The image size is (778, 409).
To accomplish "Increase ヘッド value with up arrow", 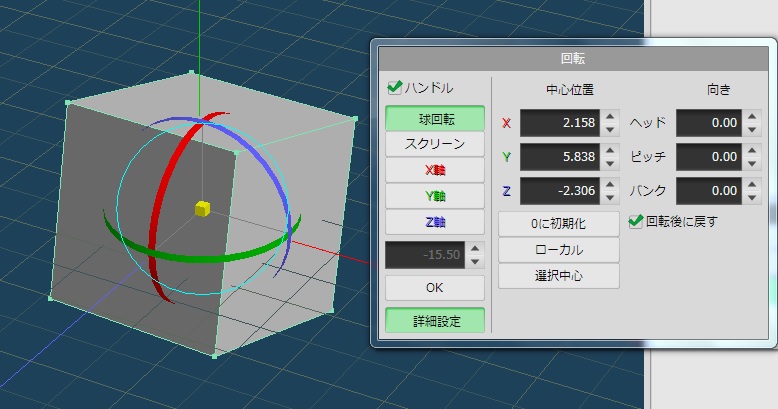I will [752, 117].
